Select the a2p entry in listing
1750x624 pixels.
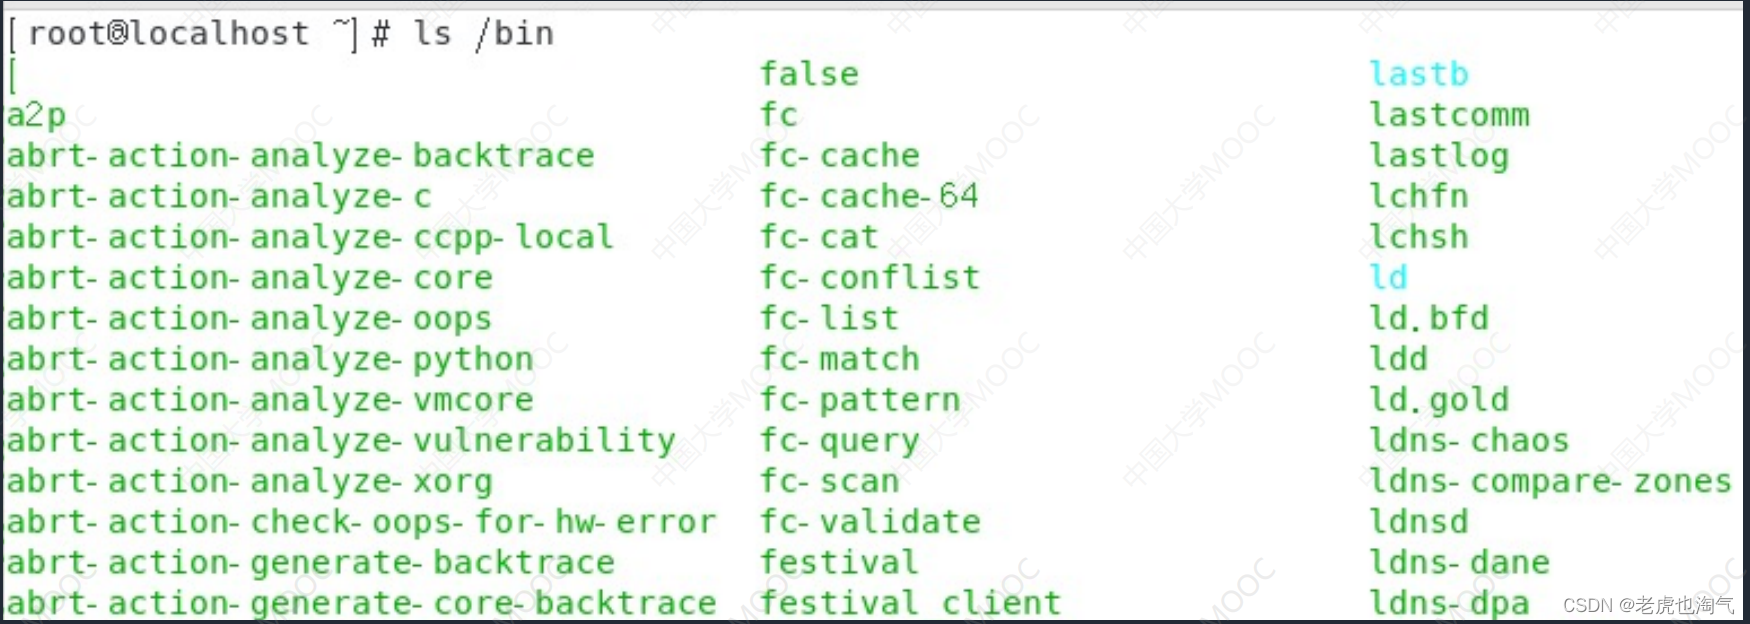tap(36, 115)
